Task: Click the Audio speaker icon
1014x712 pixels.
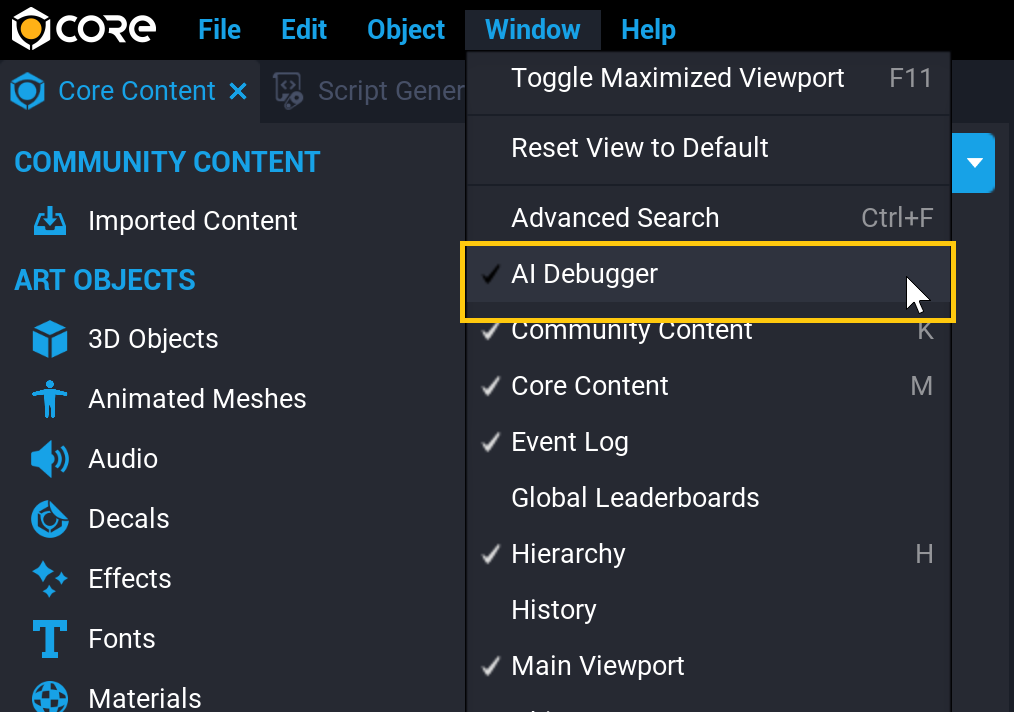Action: [x=49, y=459]
